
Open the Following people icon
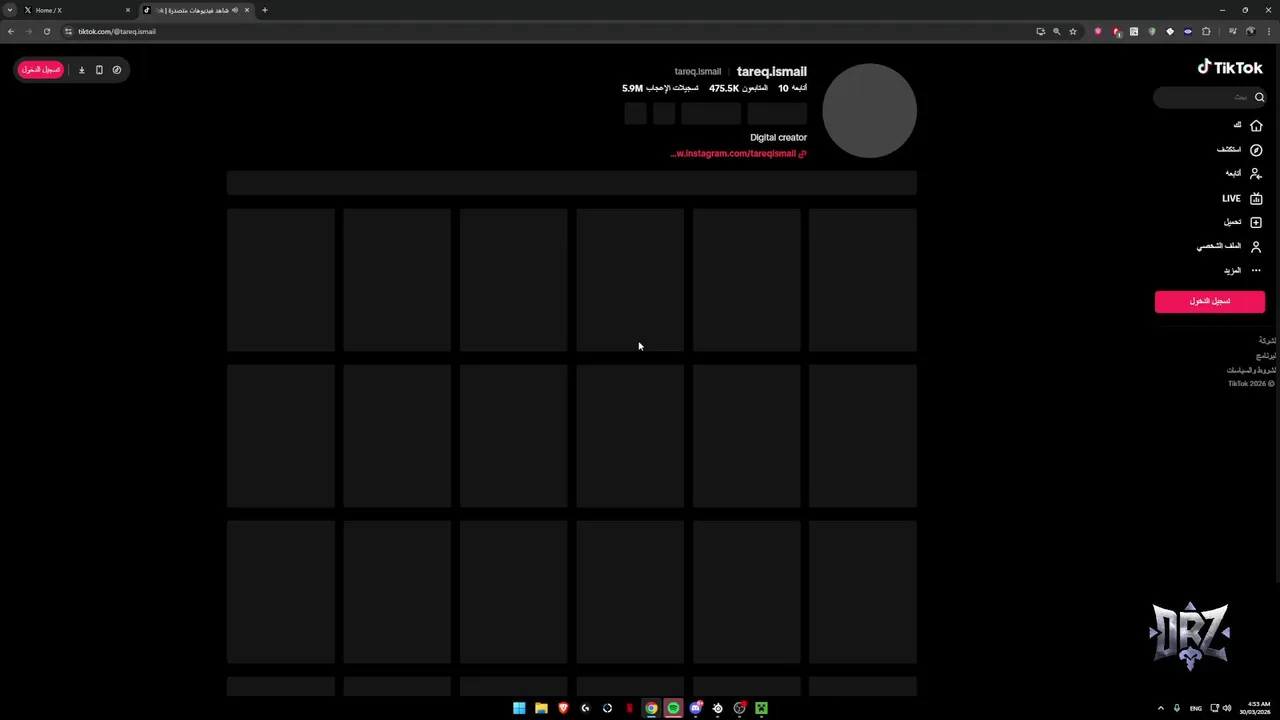(x=1256, y=174)
